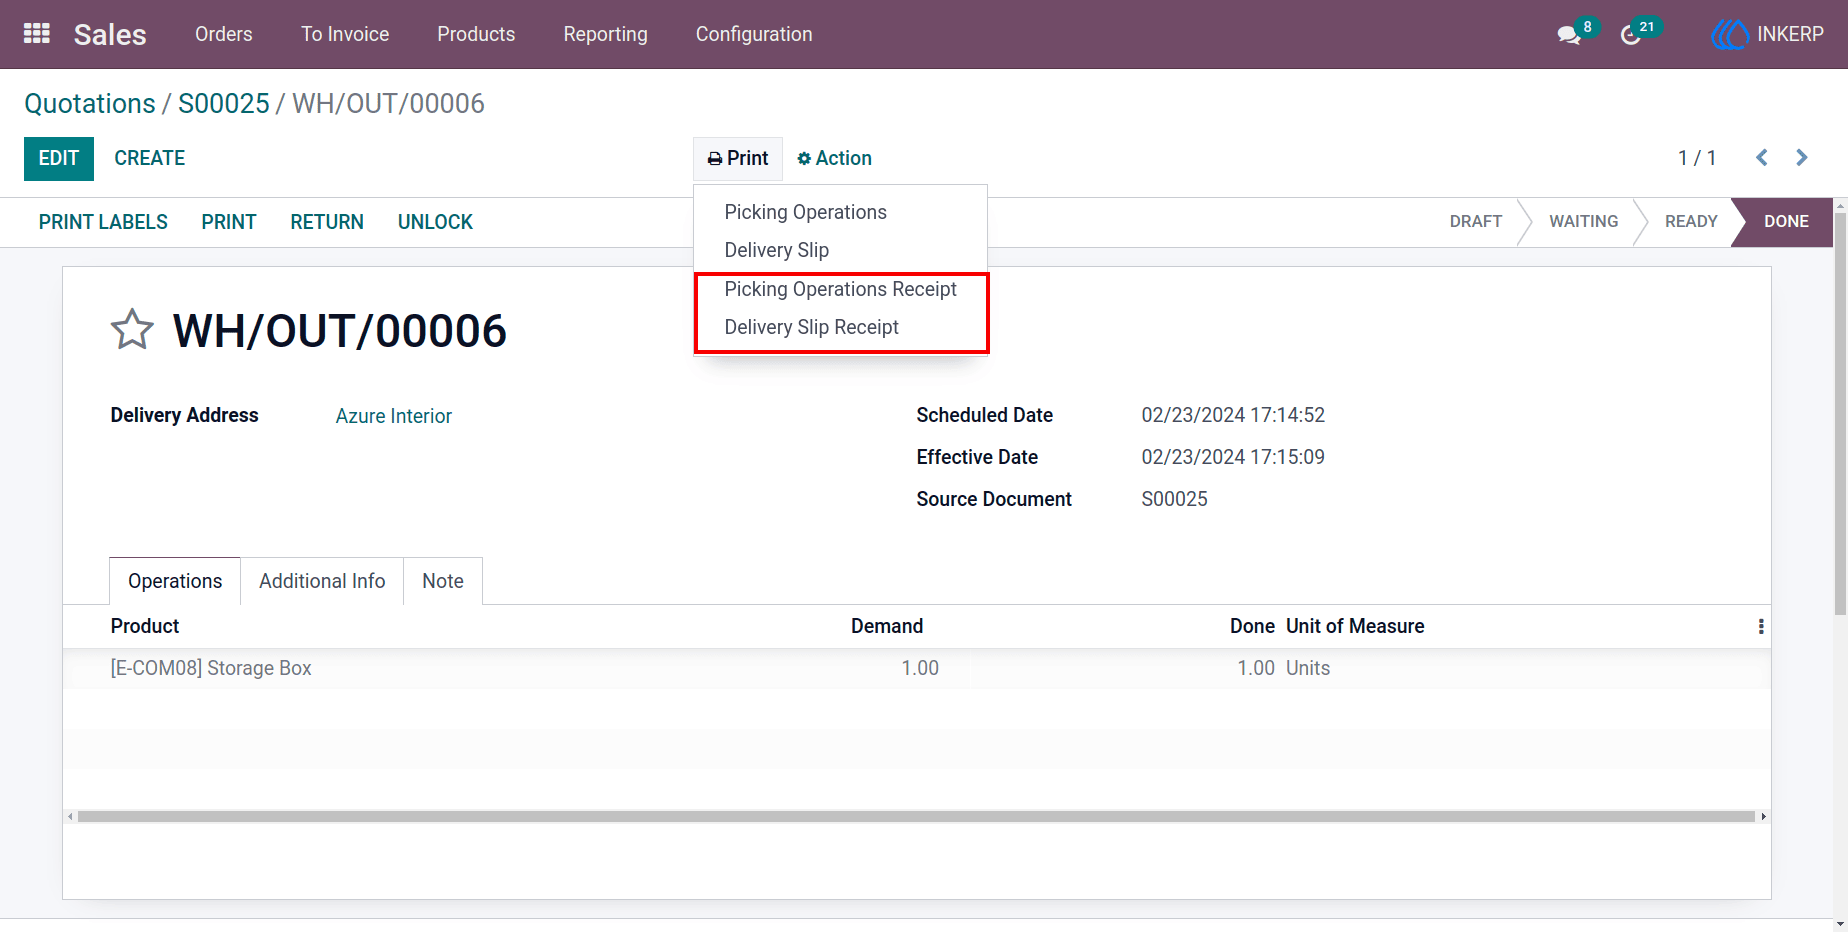Open the Products menu
This screenshot has height=932, width=1848.
[x=476, y=34]
